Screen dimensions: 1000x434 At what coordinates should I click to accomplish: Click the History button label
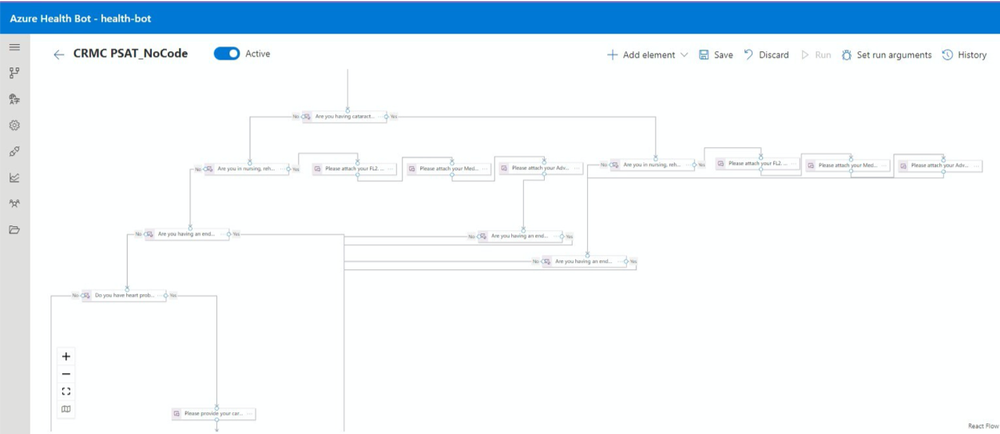click(x=972, y=55)
